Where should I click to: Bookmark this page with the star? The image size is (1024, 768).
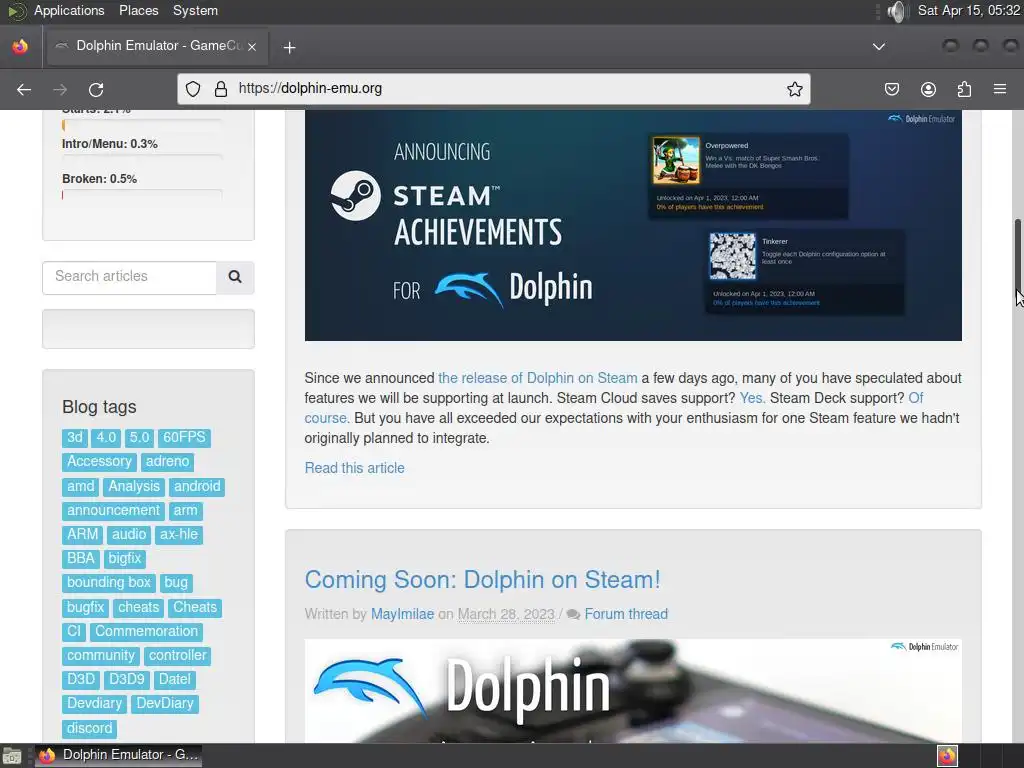coord(794,89)
